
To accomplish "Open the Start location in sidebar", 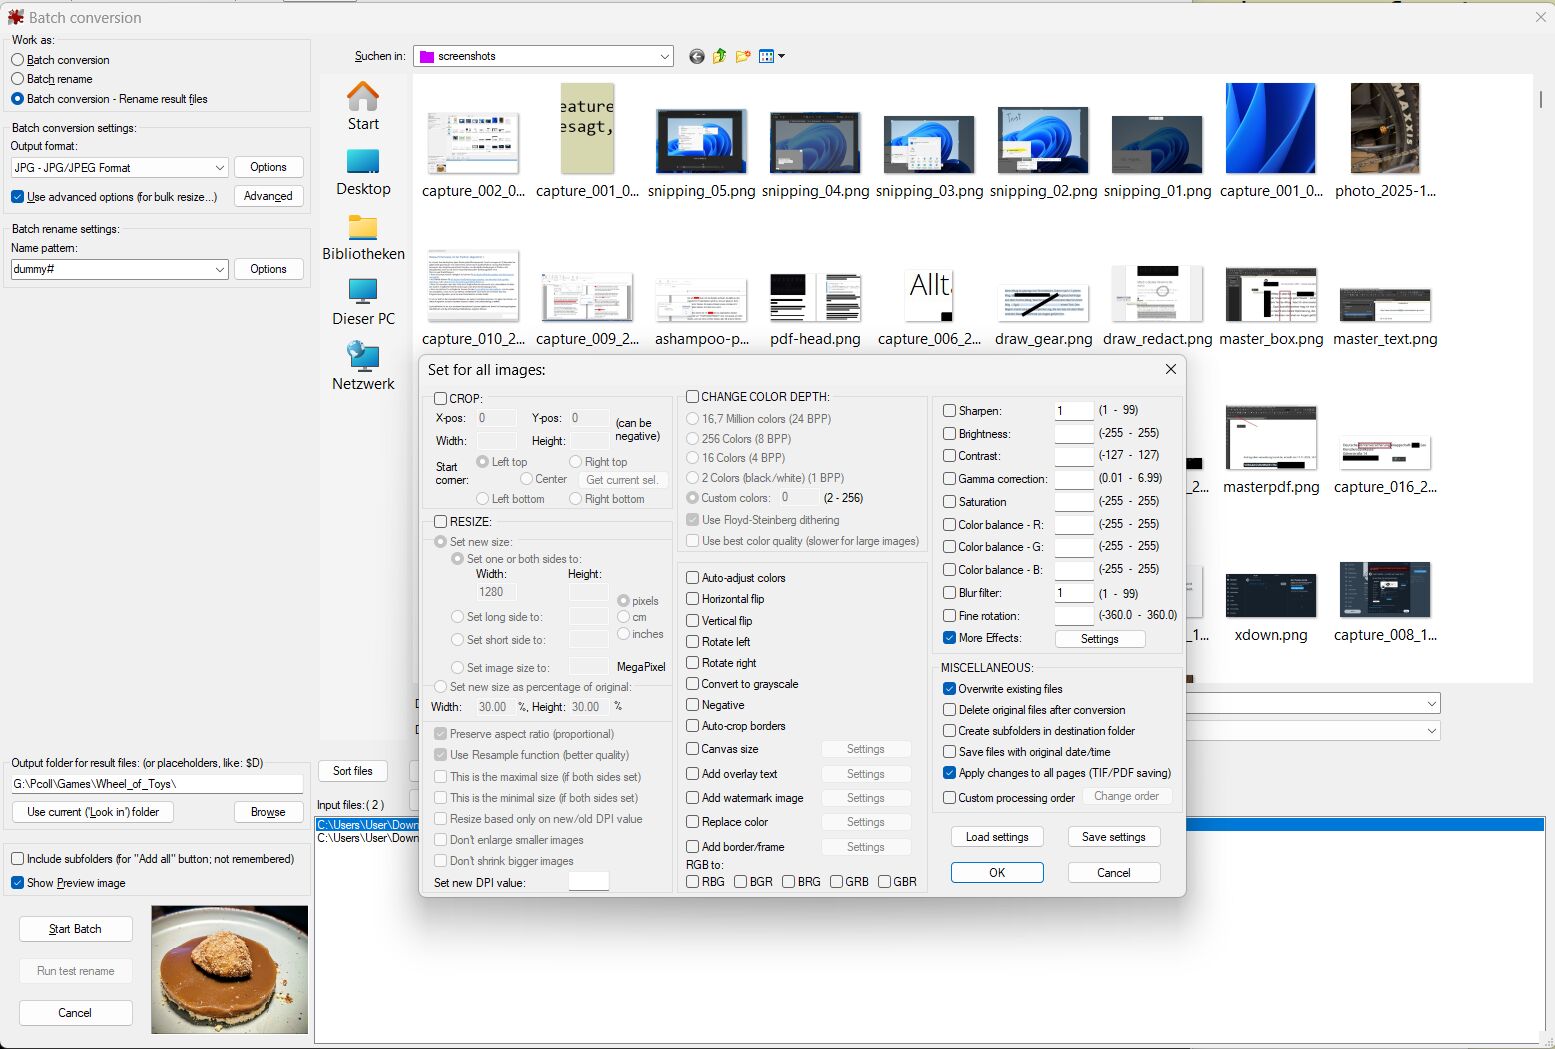I will pyautogui.click(x=363, y=106).
